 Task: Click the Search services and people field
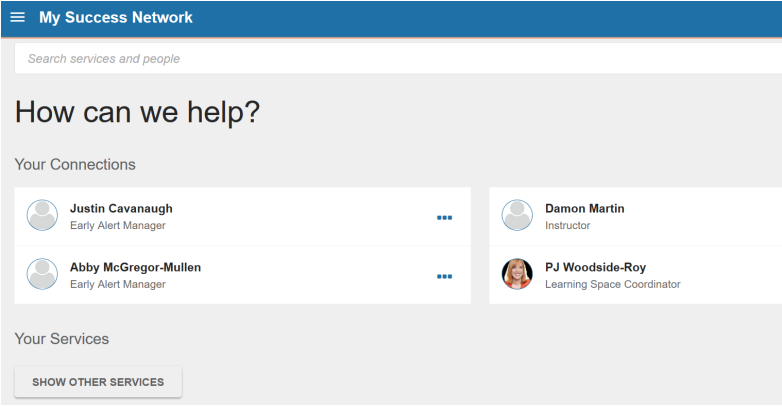coord(398,58)
